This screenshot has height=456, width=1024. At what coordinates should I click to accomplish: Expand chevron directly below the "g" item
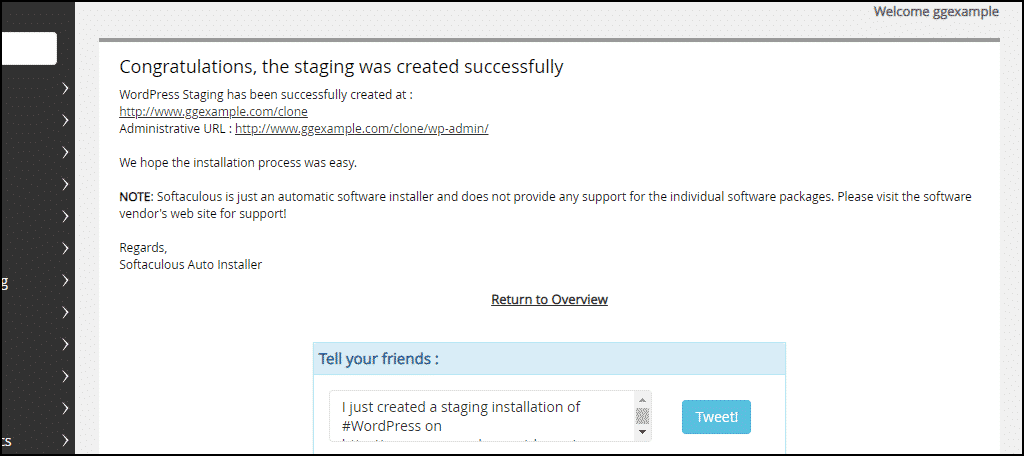point(65,312)
